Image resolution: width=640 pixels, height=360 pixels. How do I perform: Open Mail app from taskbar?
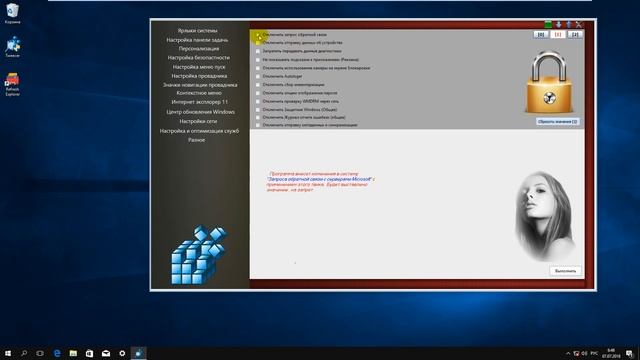coord(106,353)
